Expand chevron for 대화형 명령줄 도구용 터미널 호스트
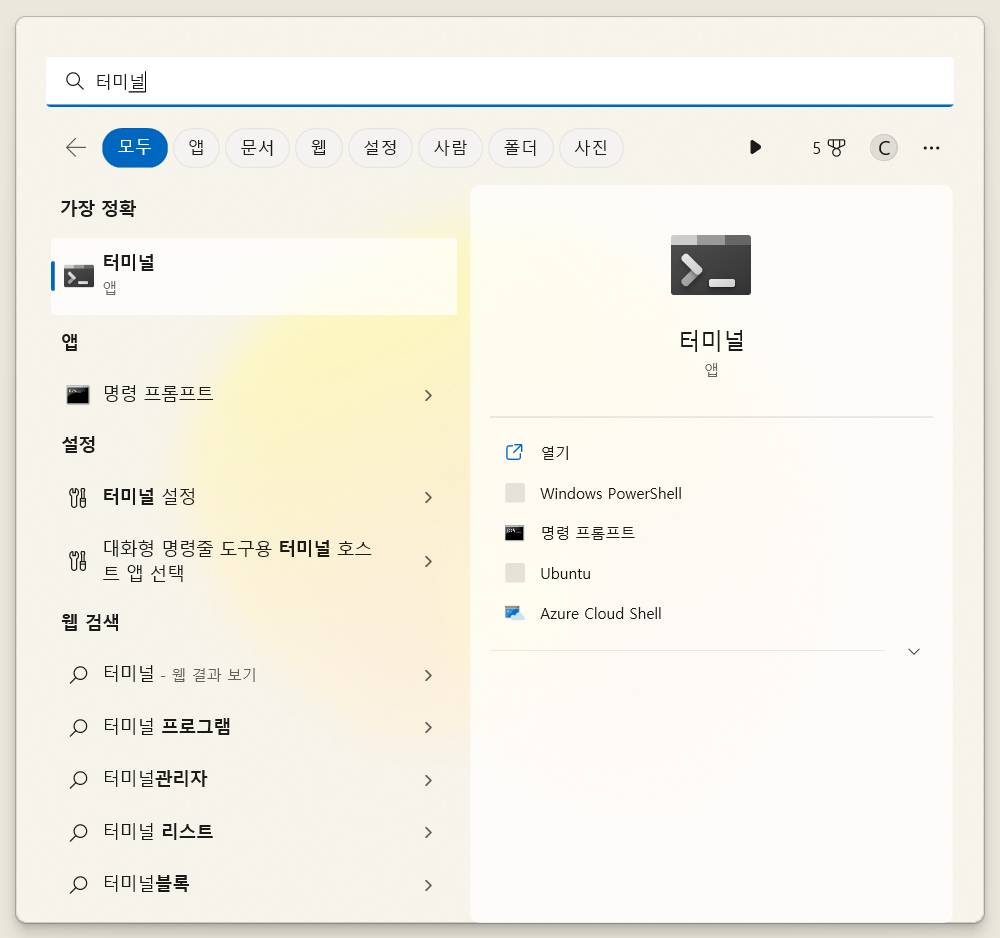The image size is (1000, 938). [429, 561]
